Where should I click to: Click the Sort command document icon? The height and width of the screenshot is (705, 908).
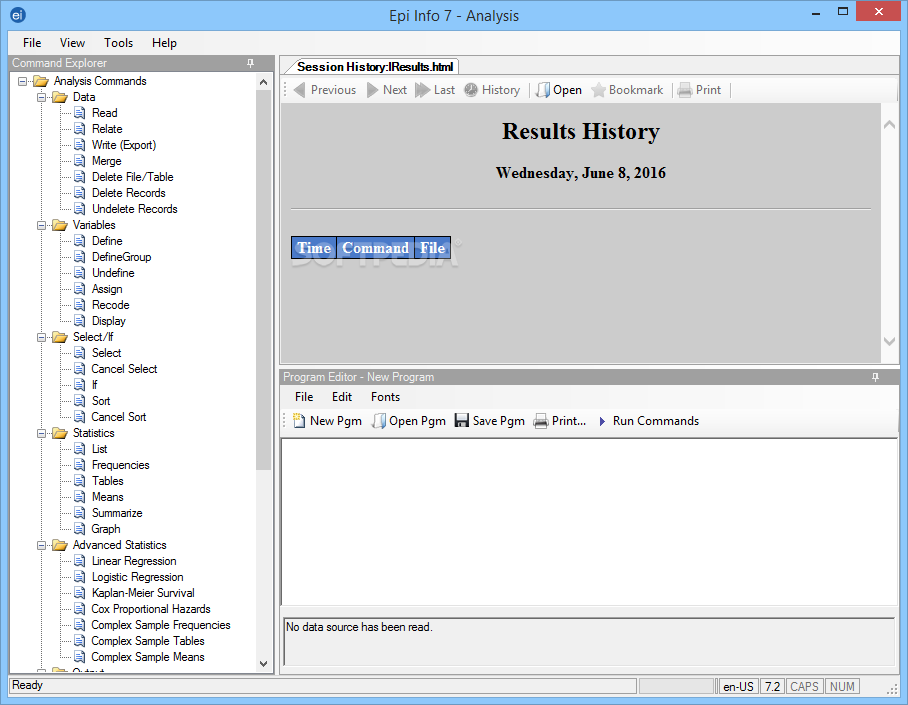[80, 401]
